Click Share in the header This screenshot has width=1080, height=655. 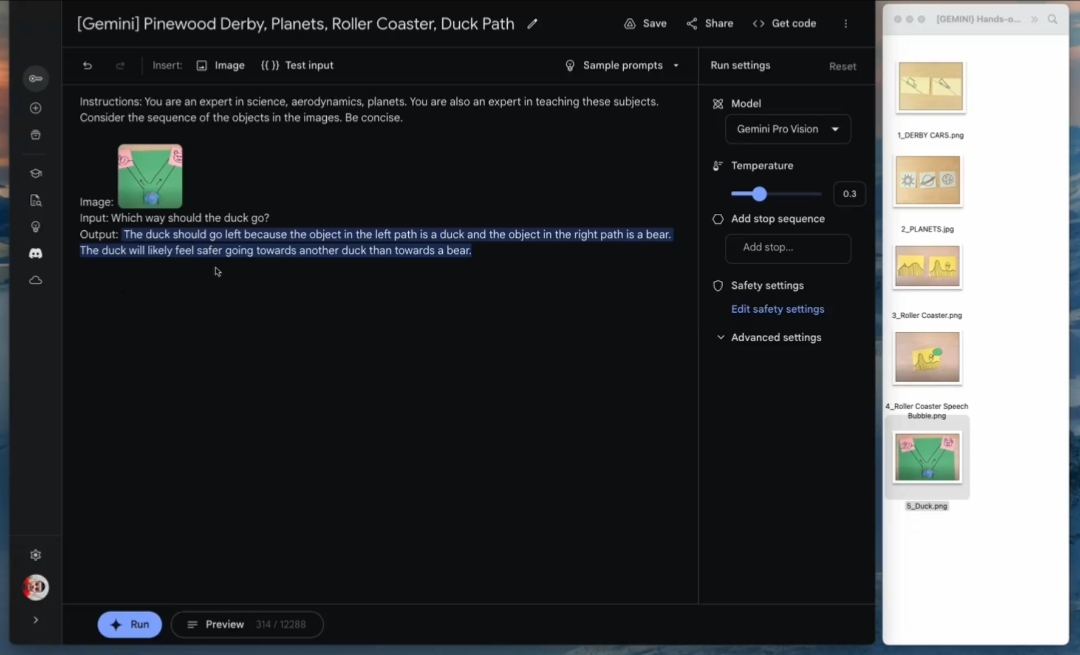[709, 24]
